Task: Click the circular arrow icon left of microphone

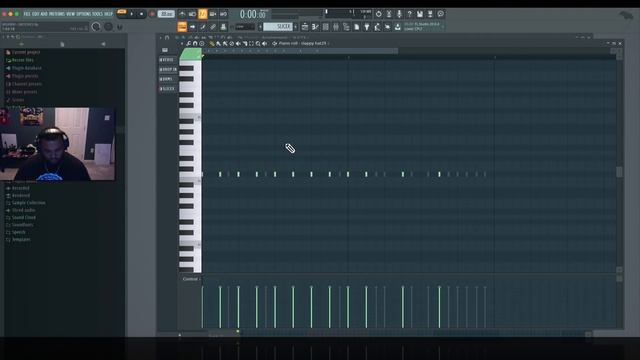Action: click(x=378, y=14)
